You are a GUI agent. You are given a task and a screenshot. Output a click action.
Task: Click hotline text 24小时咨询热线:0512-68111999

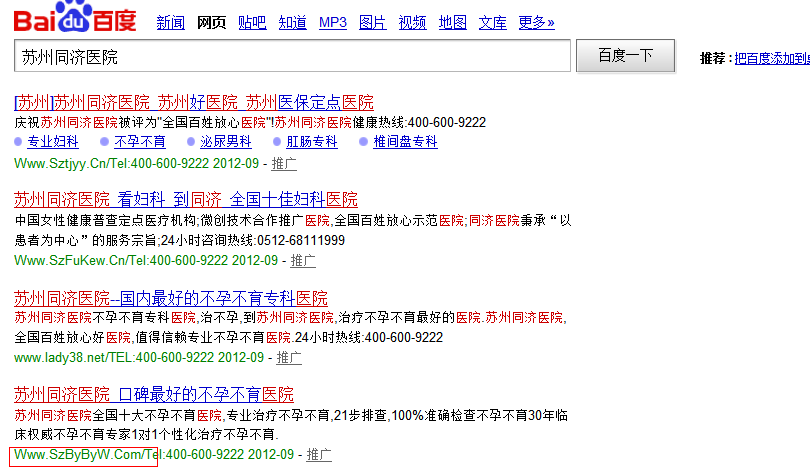click(253, 241)
